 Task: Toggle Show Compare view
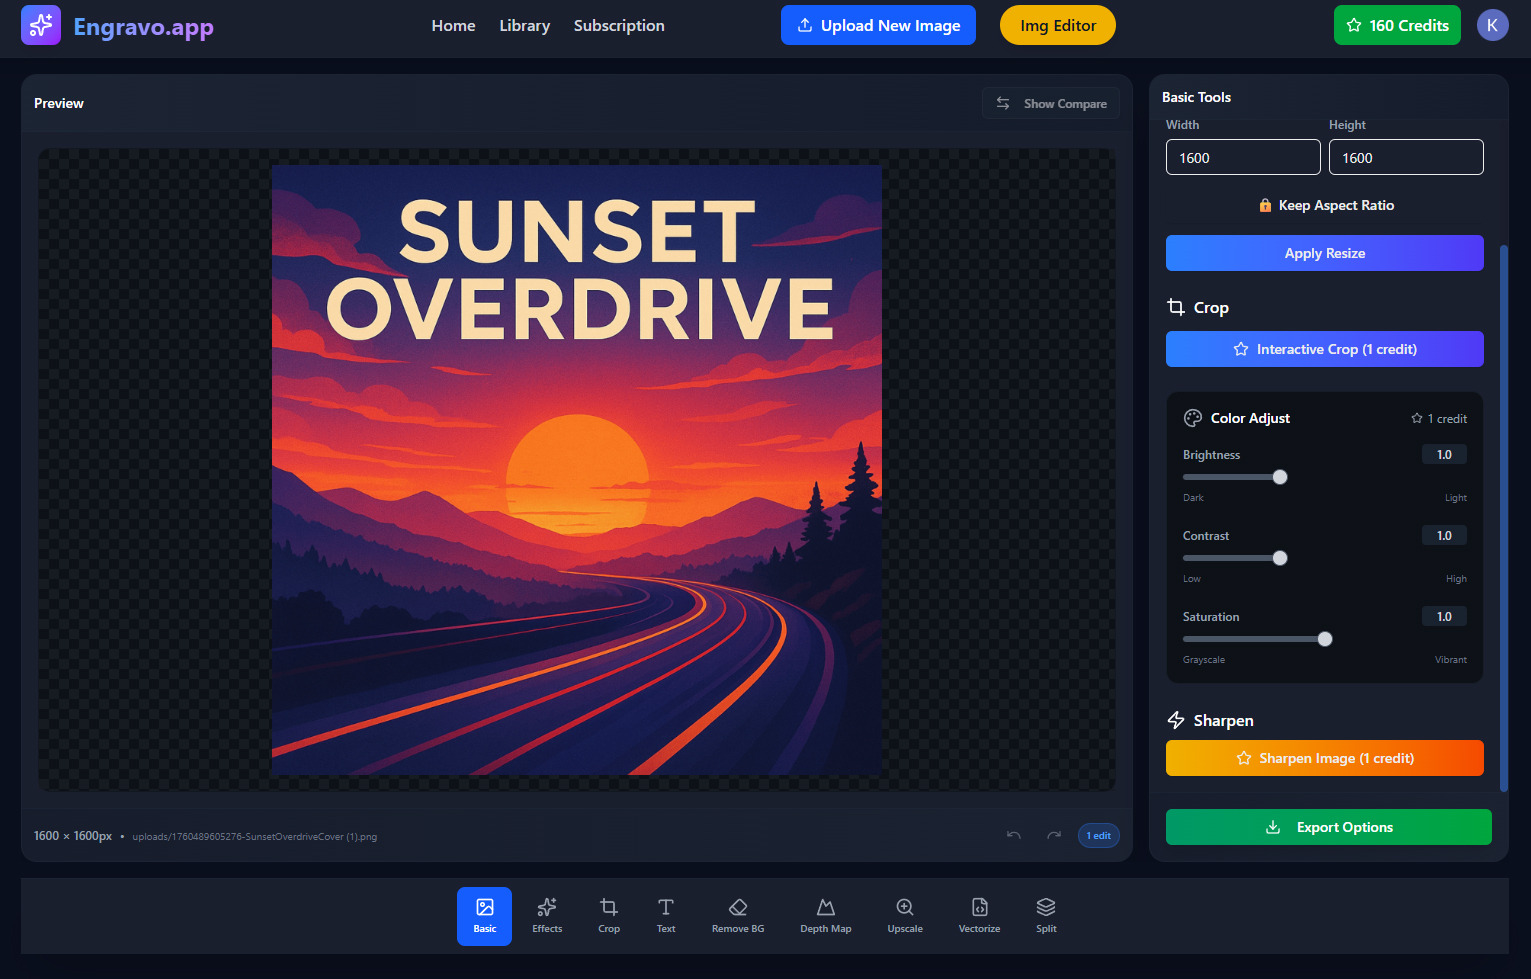click(x=1051, y=104)
